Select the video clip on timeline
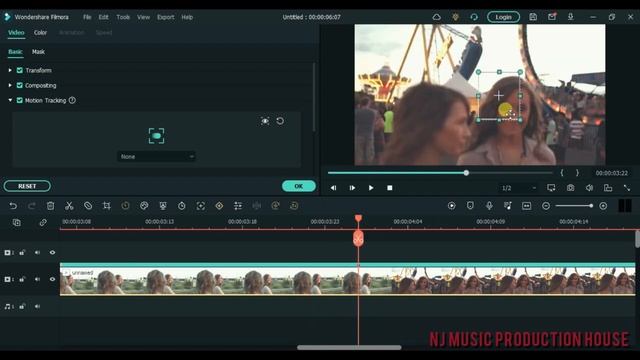 [x=347, y=279]
